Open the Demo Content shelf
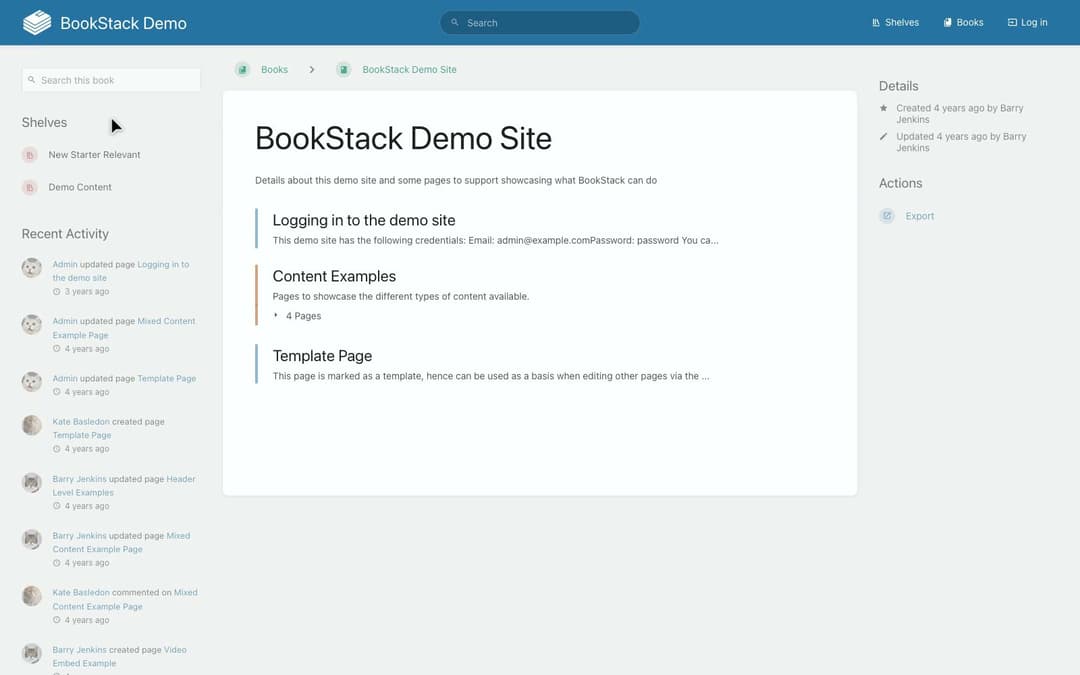The height and width of the screenshot is (675, 1080). (x=80, y=187)
